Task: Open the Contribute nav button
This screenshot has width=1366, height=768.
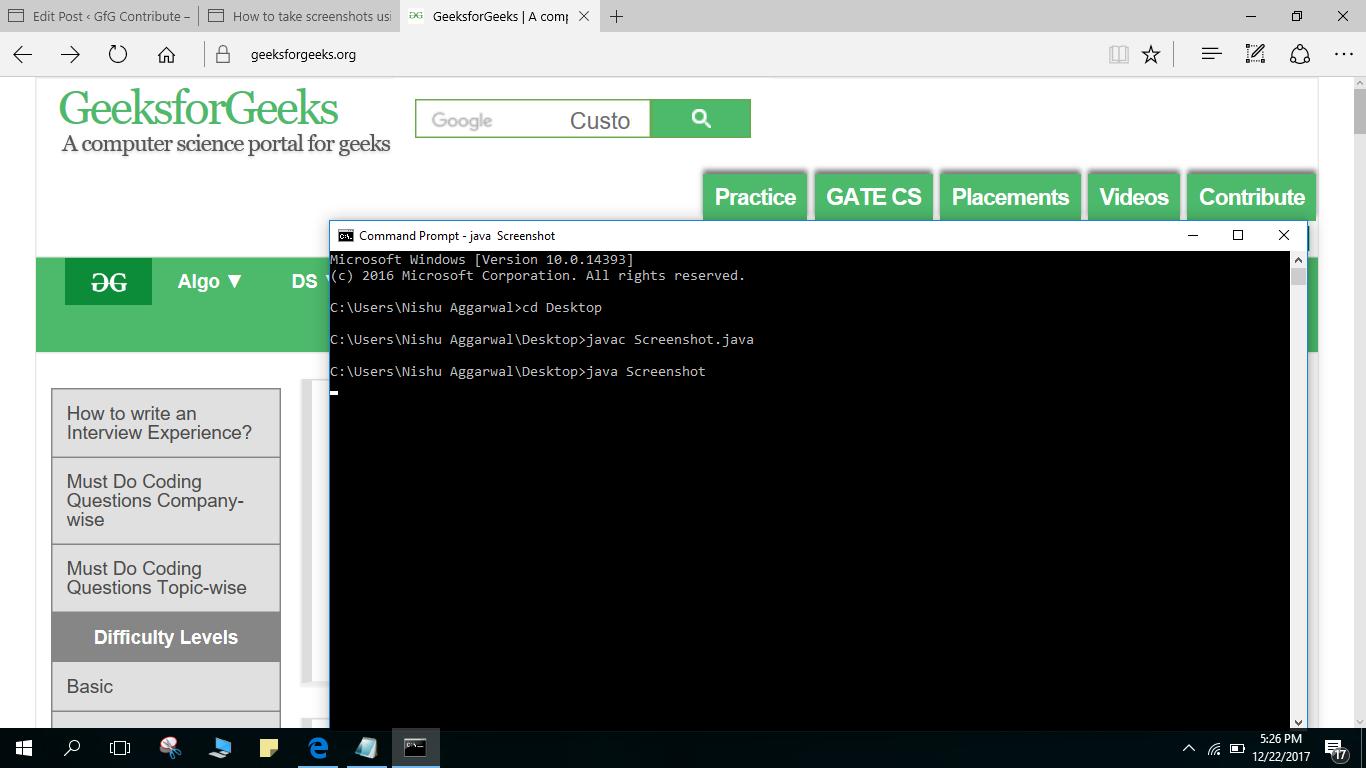Action: point(1251,196)
